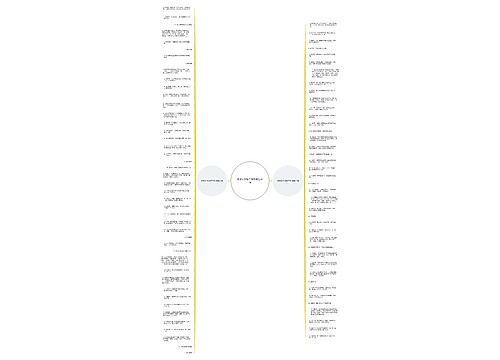The image size is (500, 360).
Task: Select the short right-aligned third leaf in the left branch
Action: 183,25
